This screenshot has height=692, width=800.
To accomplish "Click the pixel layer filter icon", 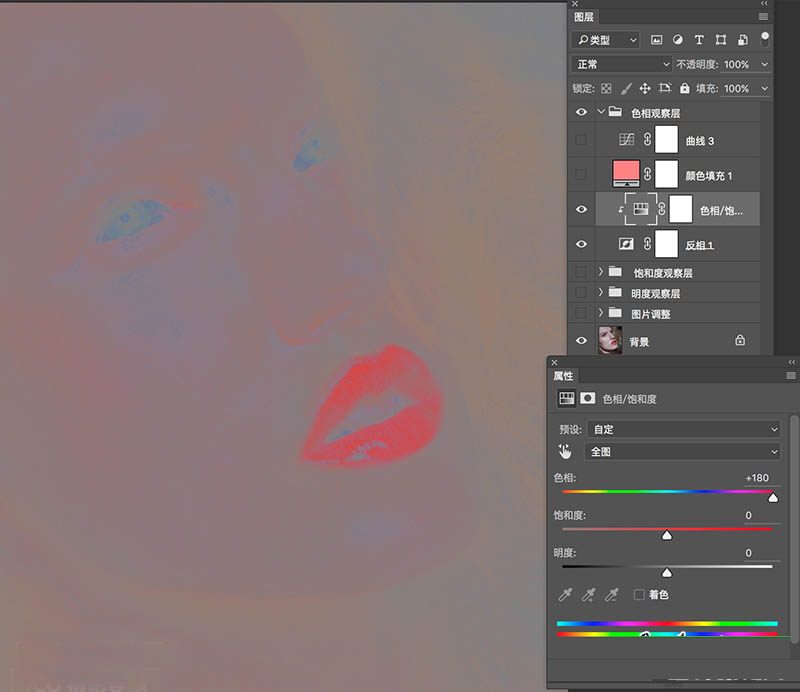I will tap(657, 40).
